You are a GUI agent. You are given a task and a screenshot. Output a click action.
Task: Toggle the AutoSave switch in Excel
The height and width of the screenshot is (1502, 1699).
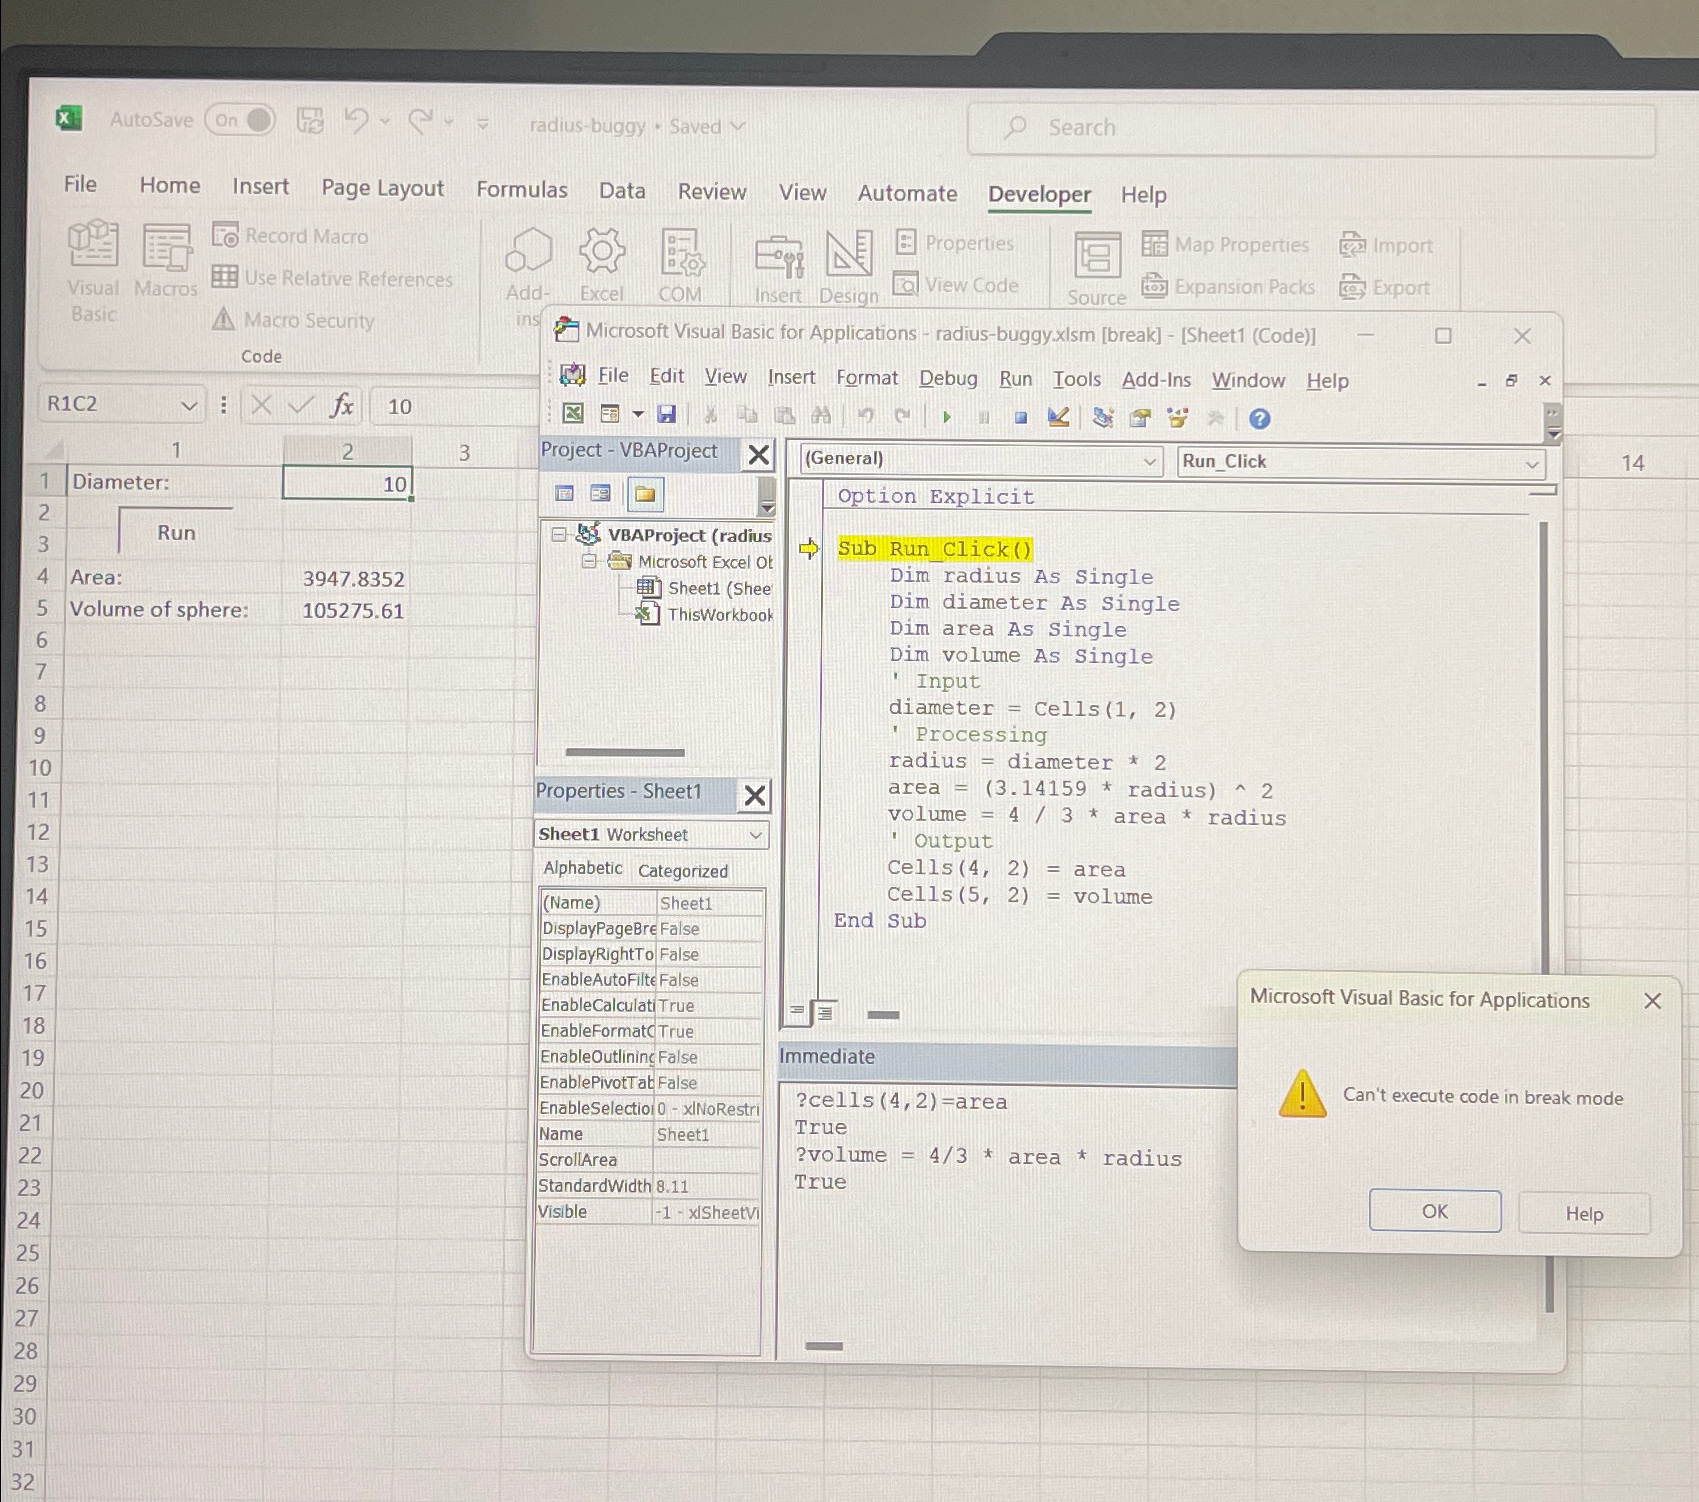(240, 120)
